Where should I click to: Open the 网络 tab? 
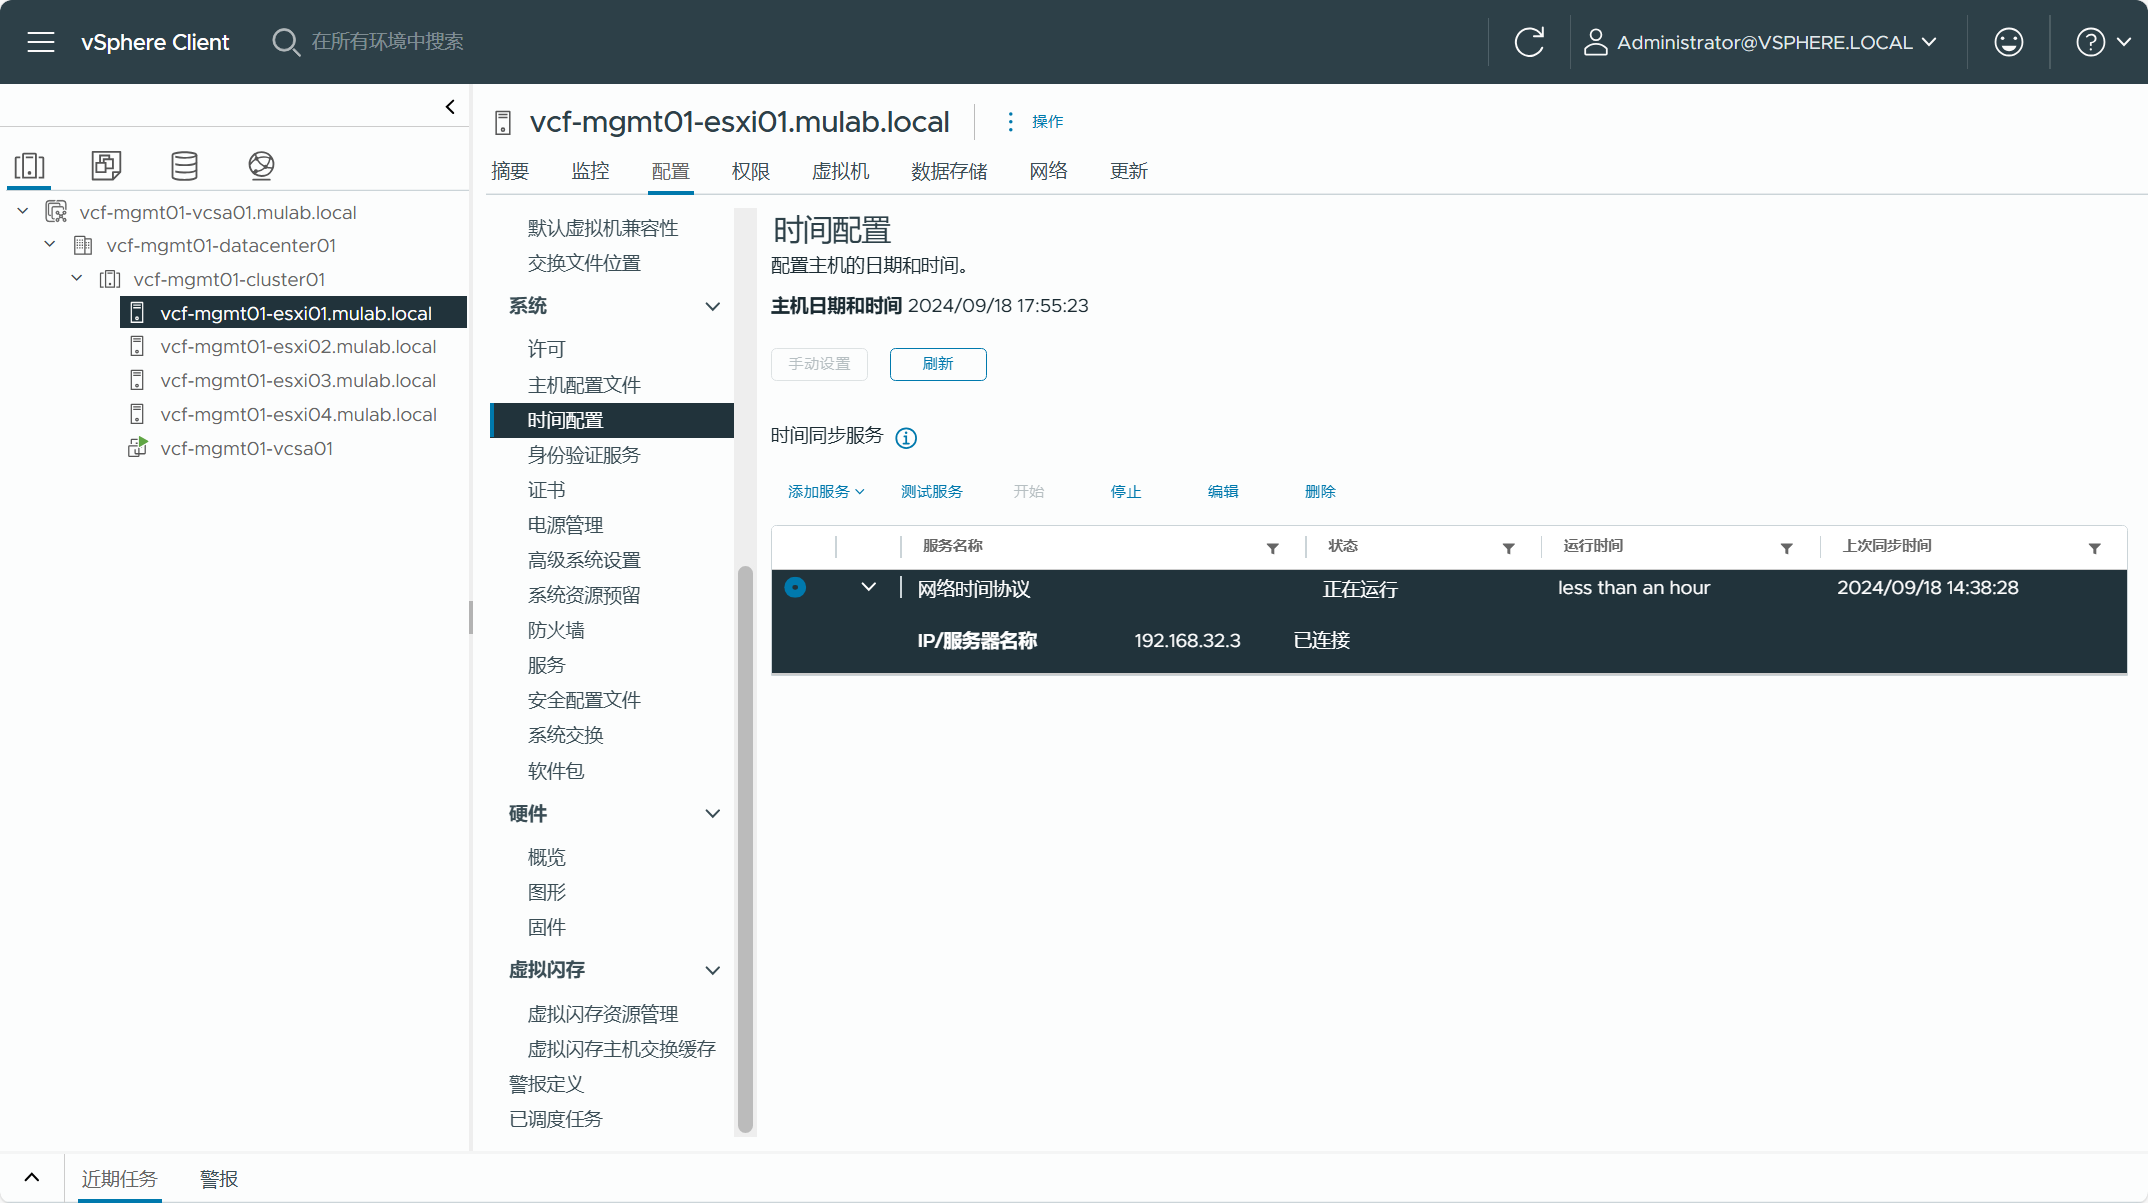(1048, 171)
